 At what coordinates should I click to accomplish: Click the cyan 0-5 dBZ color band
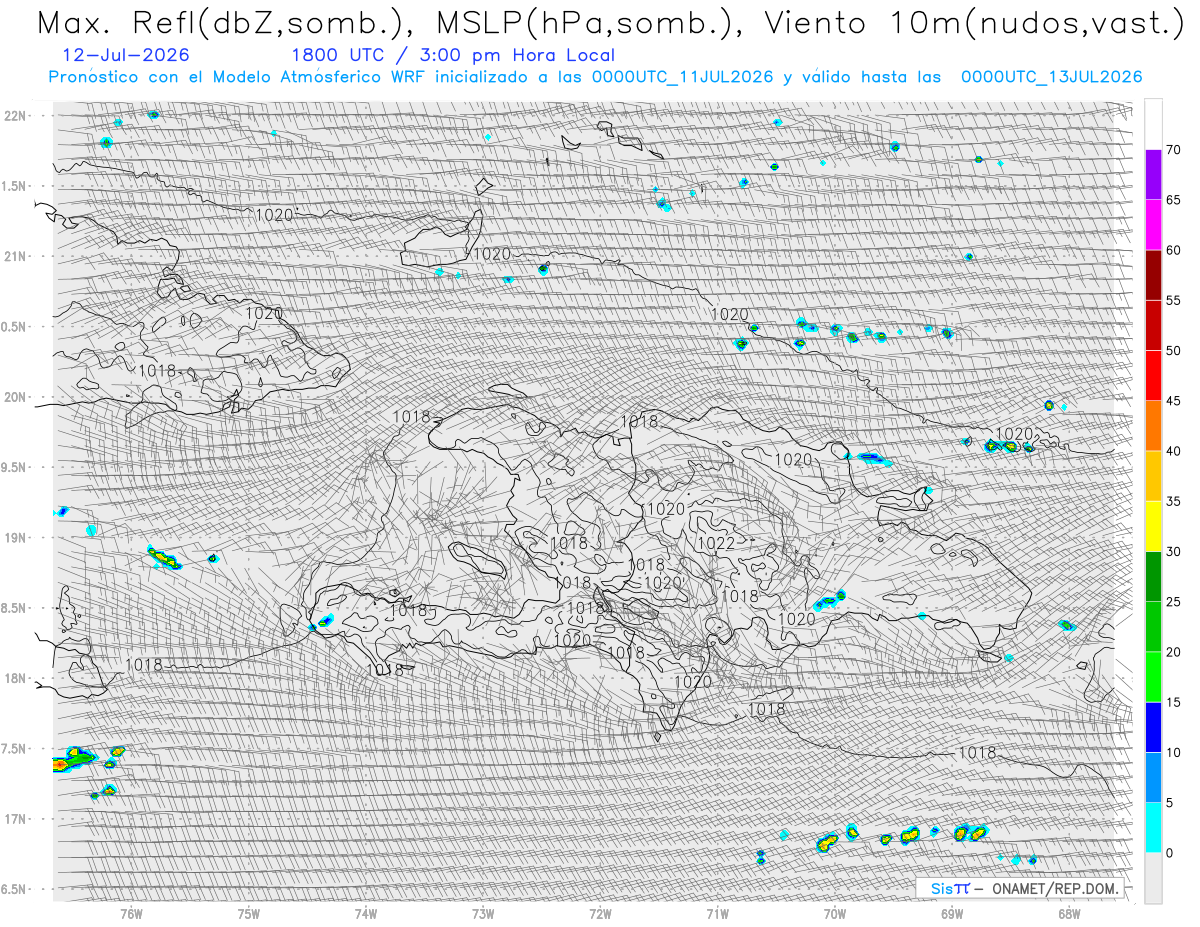coord(1153,828)
